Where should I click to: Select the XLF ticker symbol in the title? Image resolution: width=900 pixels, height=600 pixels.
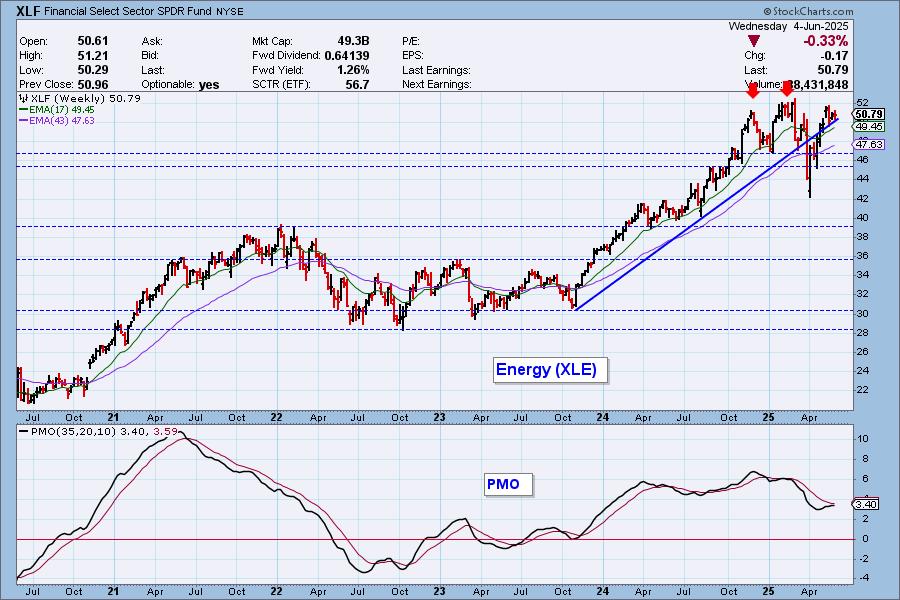click(x=28, y=11)
